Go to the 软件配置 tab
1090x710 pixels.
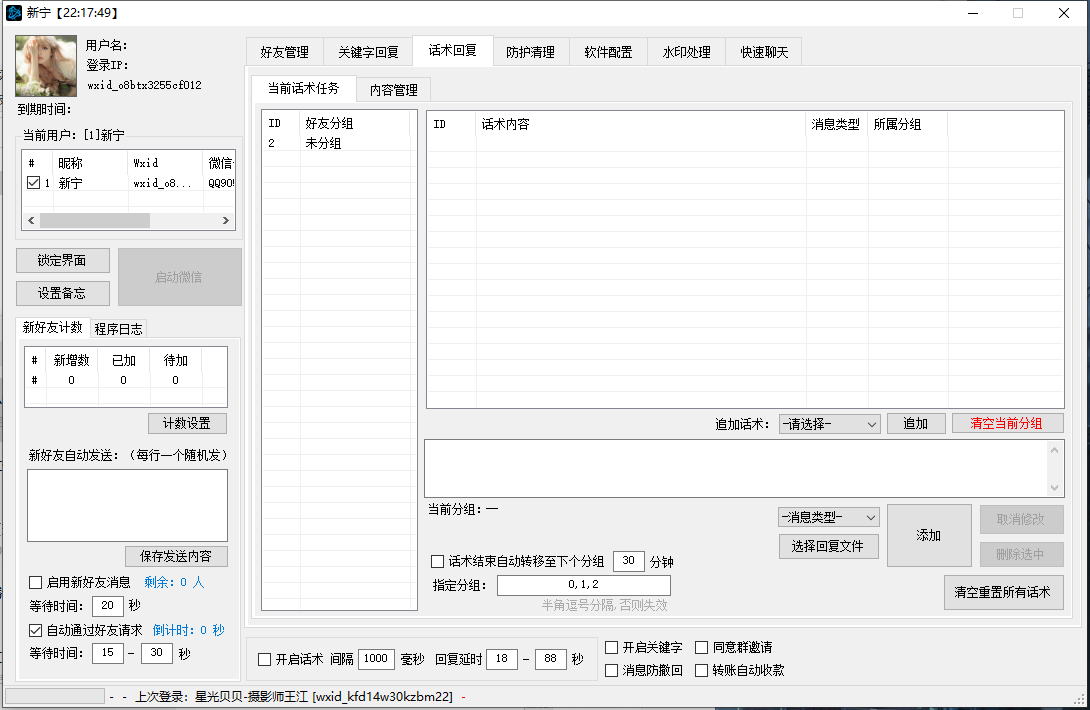pos(608,52)
